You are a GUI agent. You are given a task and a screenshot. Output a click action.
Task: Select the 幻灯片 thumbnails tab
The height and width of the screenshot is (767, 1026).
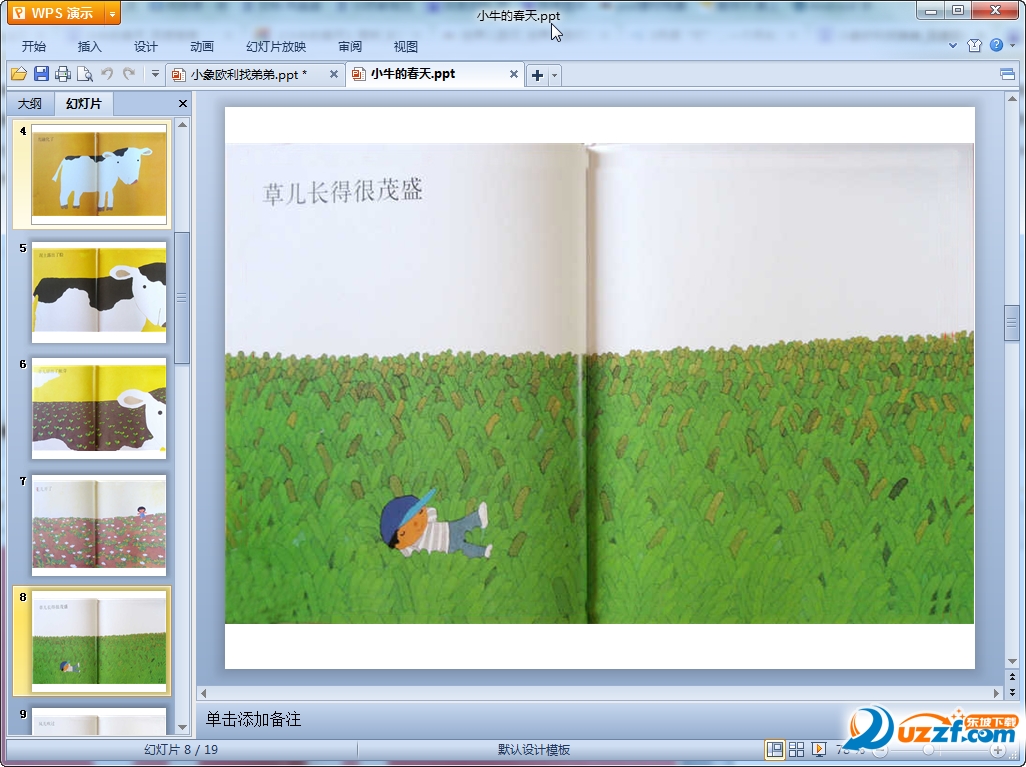click(84, 103)
